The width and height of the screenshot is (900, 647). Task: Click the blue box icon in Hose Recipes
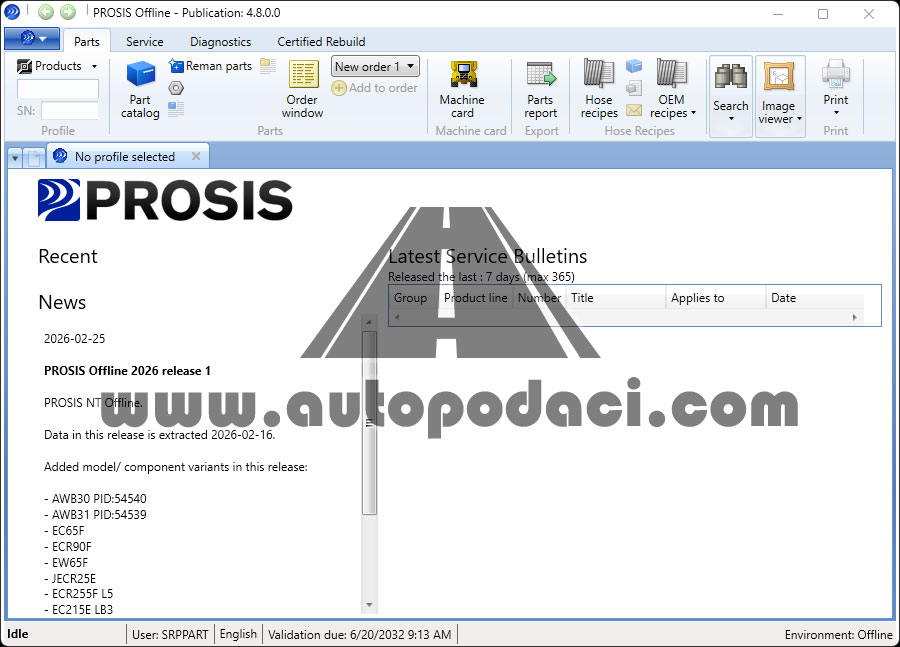[634, 66]
